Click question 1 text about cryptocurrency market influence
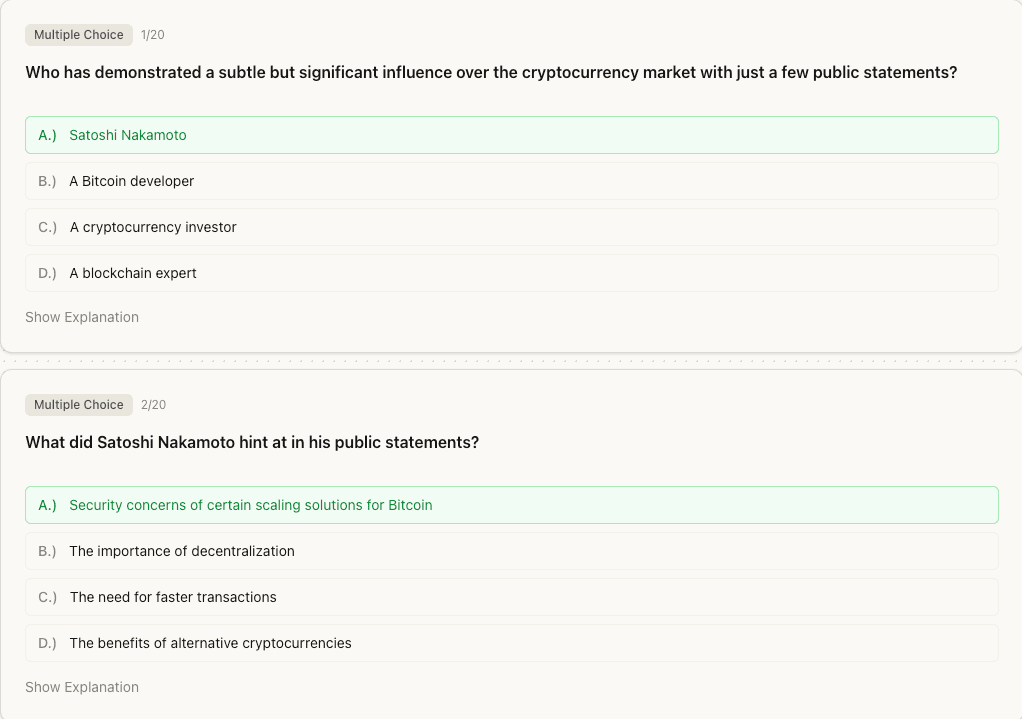 coord(492,71)
